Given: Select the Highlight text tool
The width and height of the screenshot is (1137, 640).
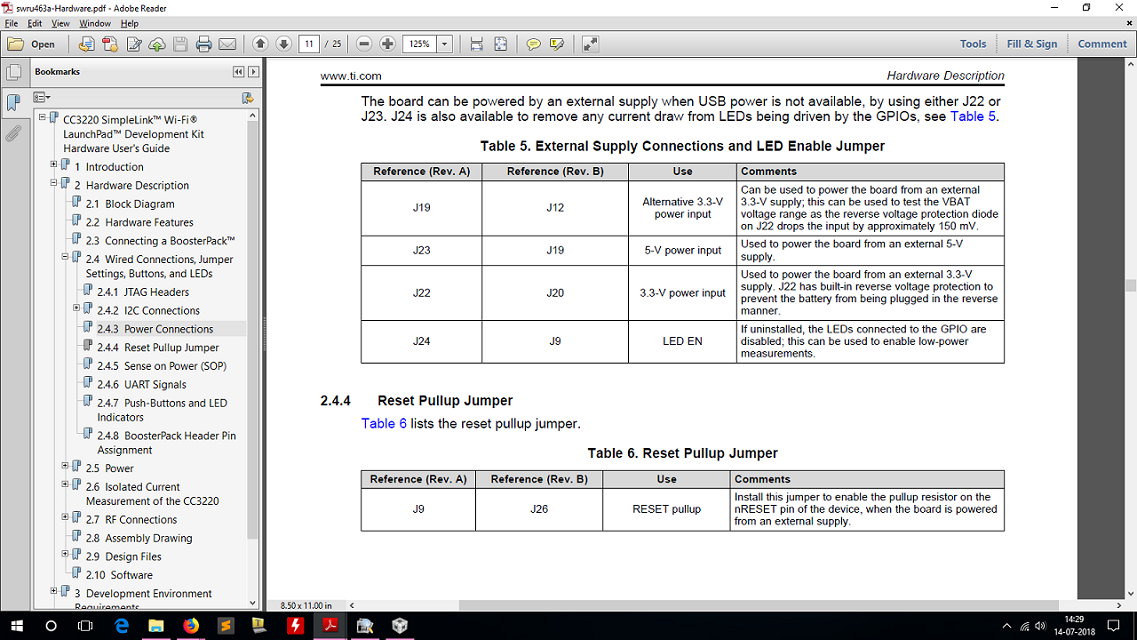Looking at the screenshot, I should click(x=557, y=44).
